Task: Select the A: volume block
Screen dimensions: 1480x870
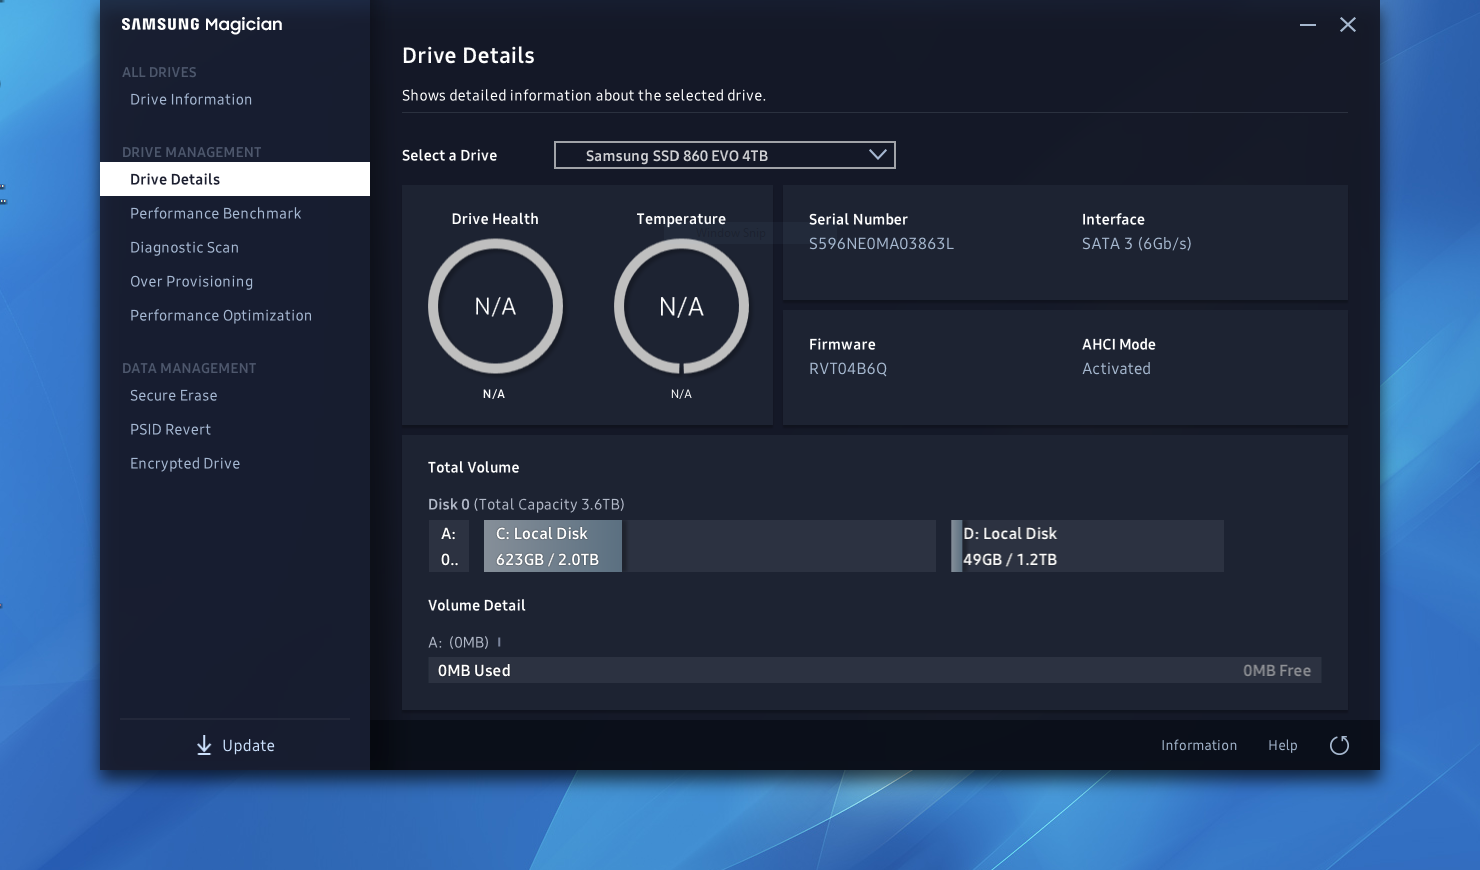Action: (x=449, y=546)
